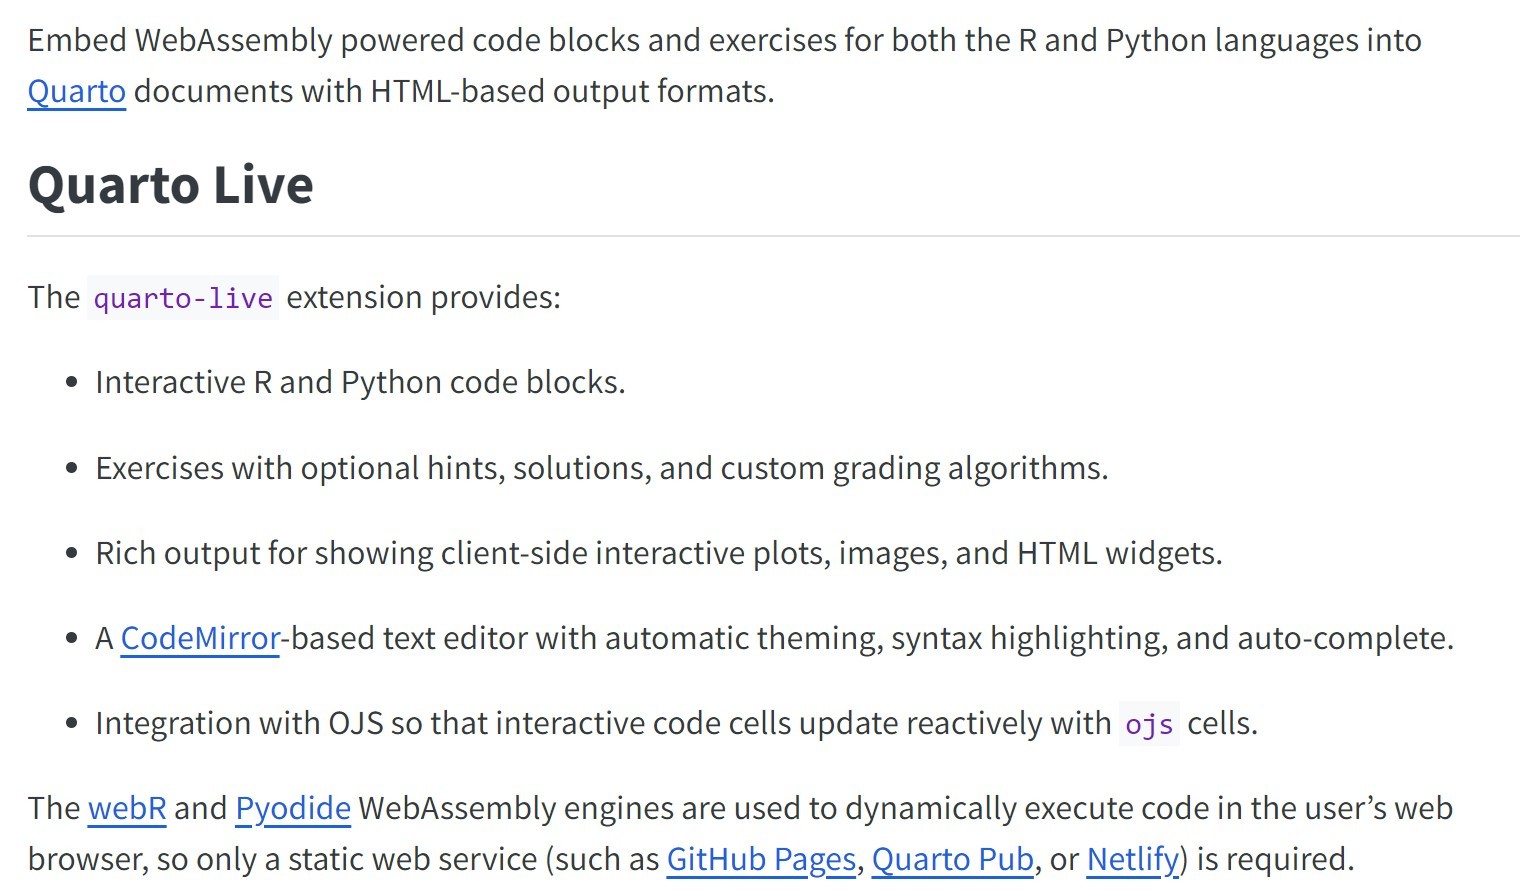Click the "Interactive R and Python code blocks" item

point(360,382)
